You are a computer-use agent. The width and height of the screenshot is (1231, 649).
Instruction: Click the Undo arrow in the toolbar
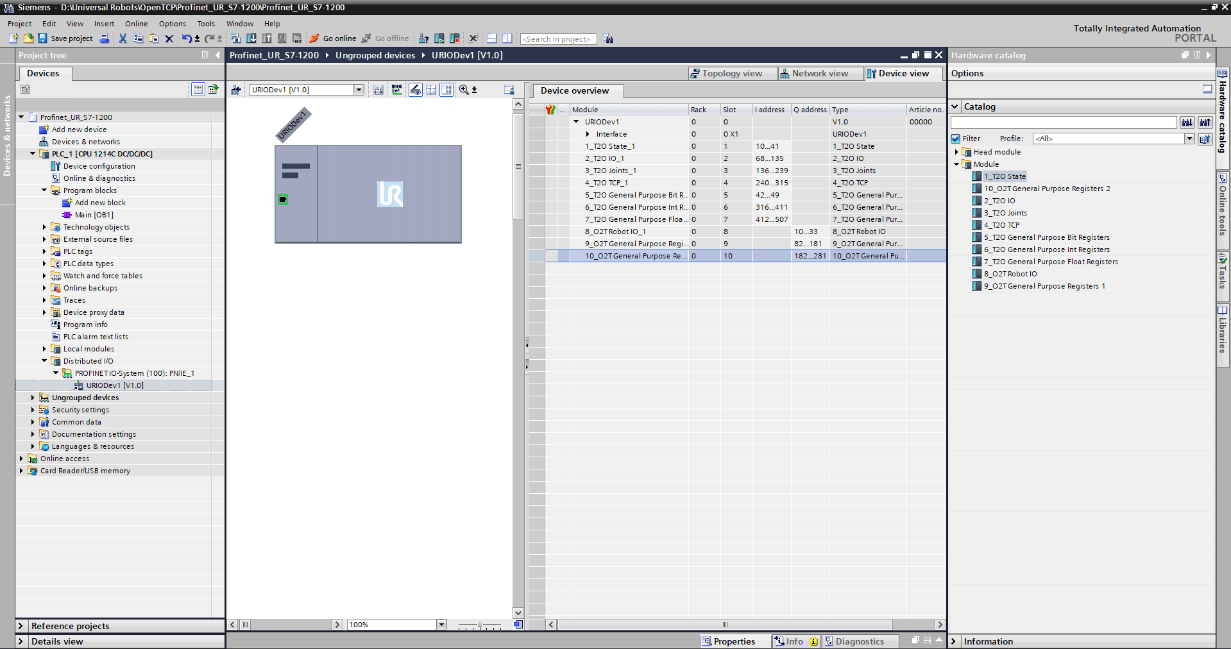(186, 38)
